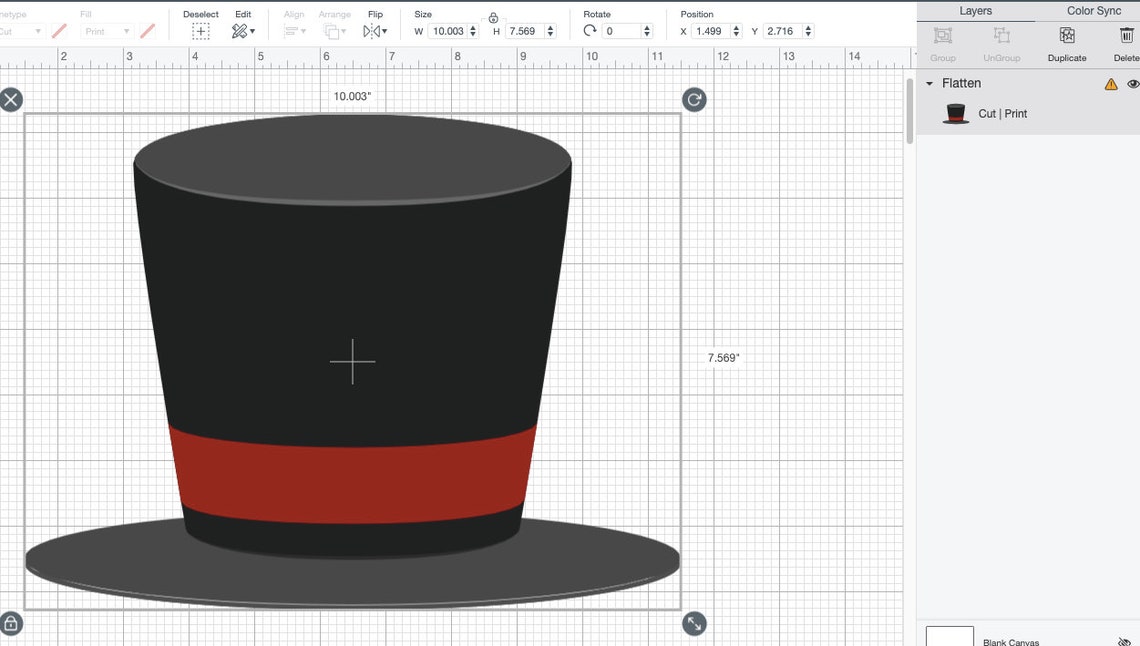This screenshot has width=1140, height=646.
Task: Open the Arrange dropdown
Action: tap(335, 31)
